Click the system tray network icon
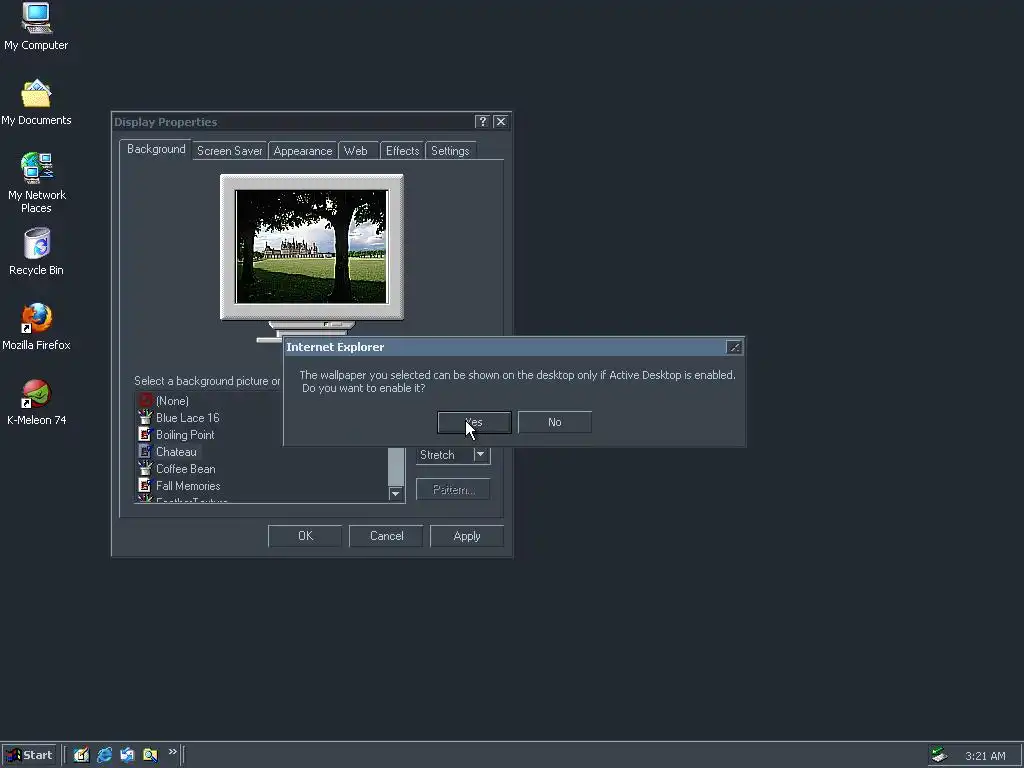The width and height of the screenshot is (1024, 768). [939, 755]
